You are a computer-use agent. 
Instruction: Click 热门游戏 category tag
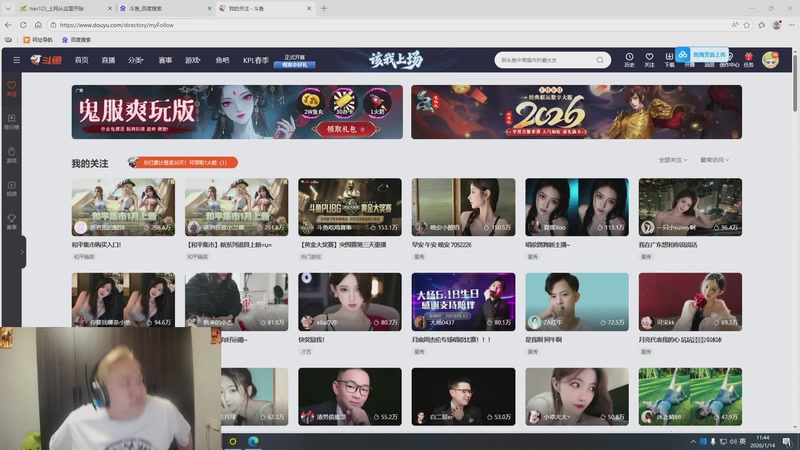[x=311, y=257]
